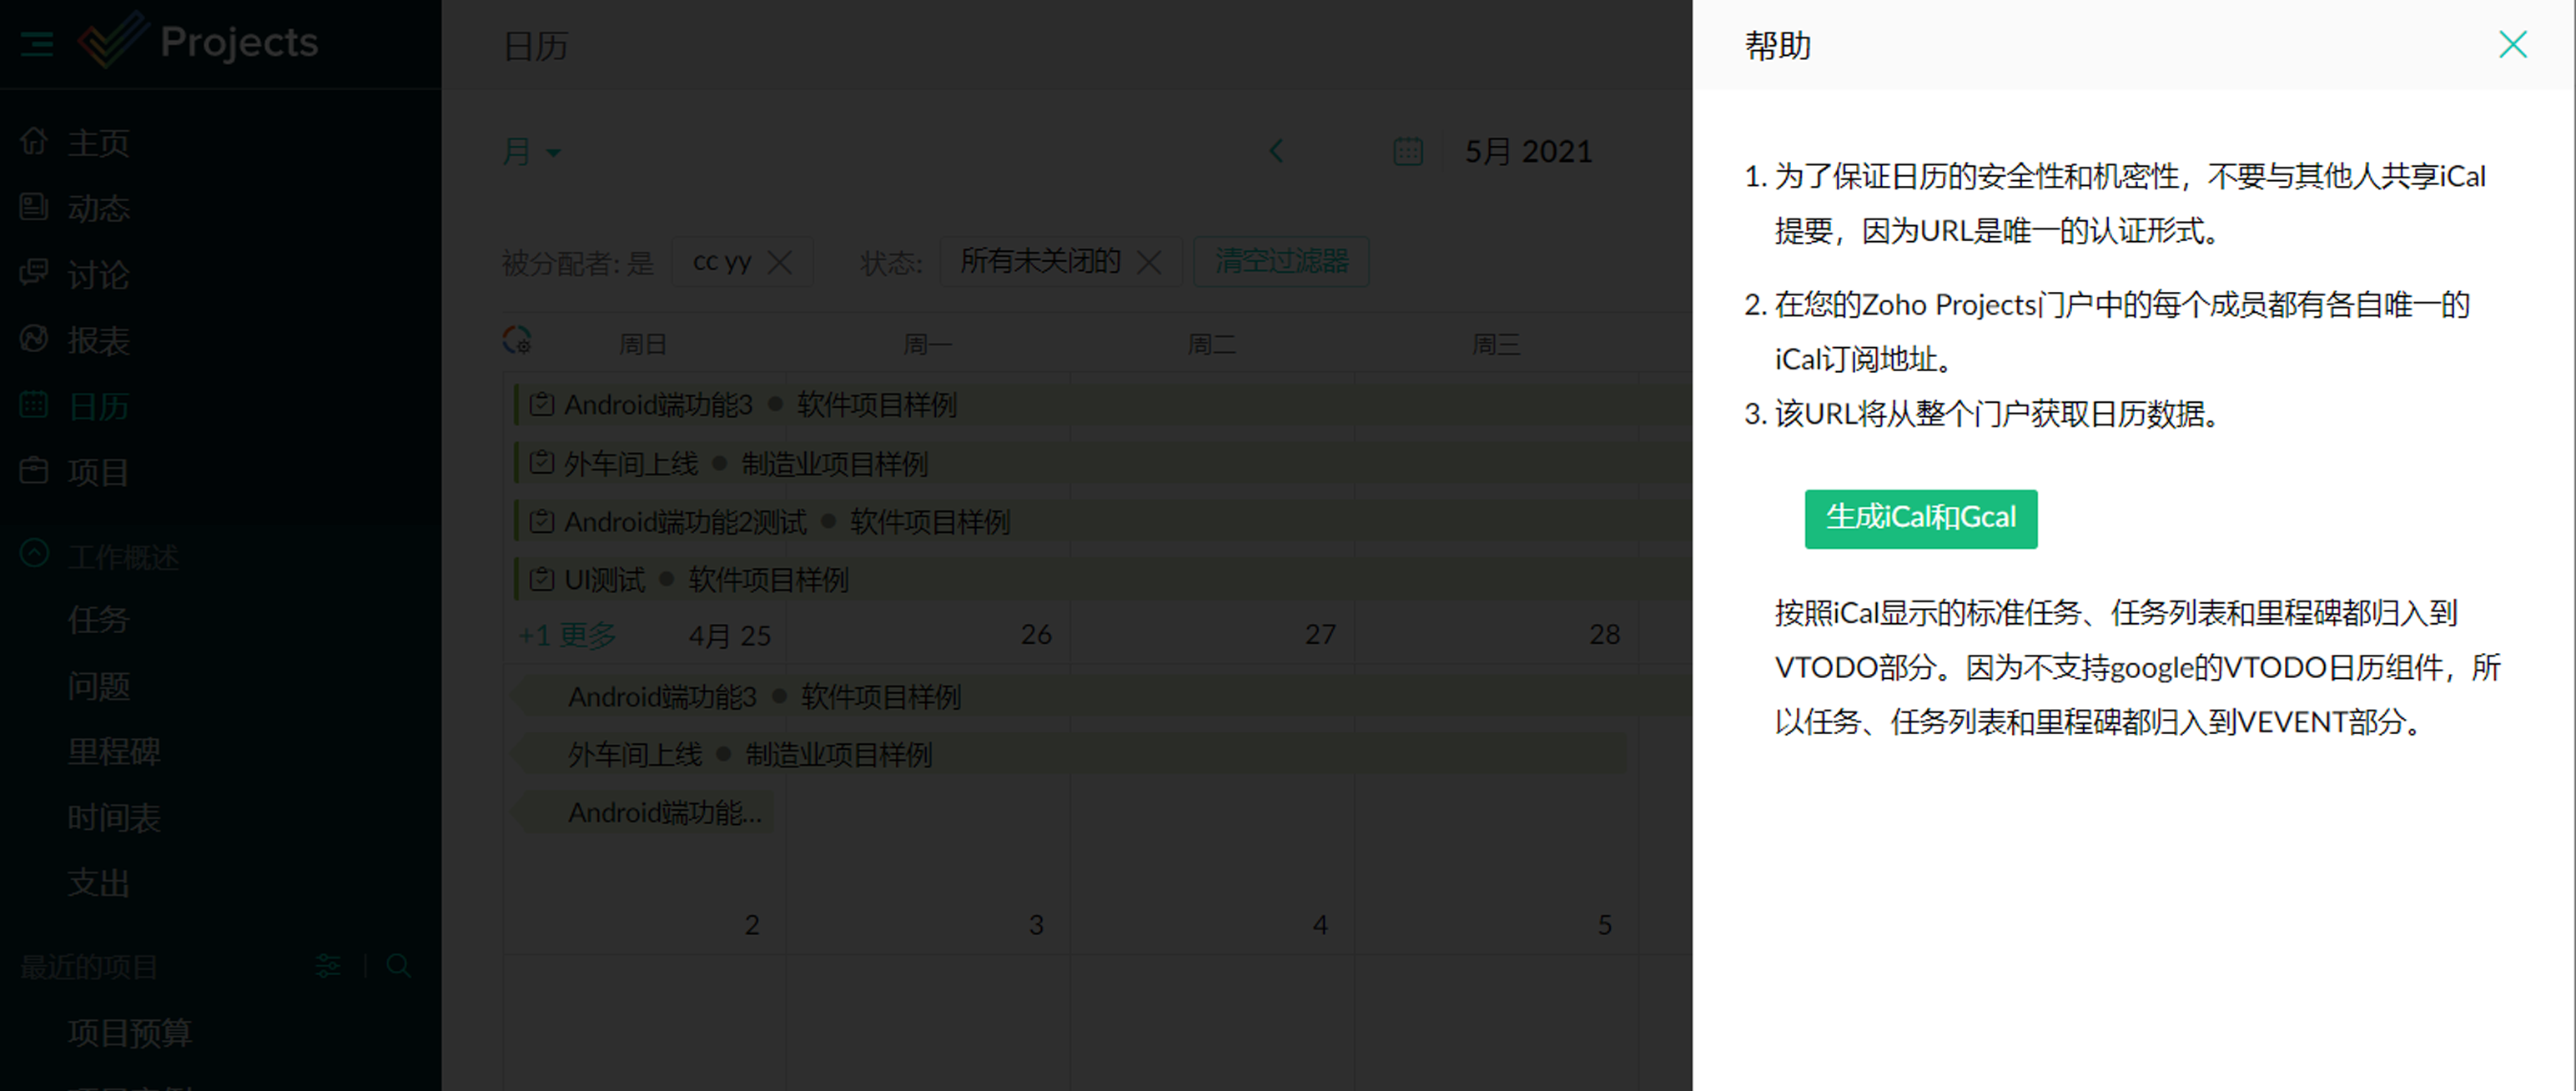
Task: Remove the cc yy assignee filter
Action: 780,262
